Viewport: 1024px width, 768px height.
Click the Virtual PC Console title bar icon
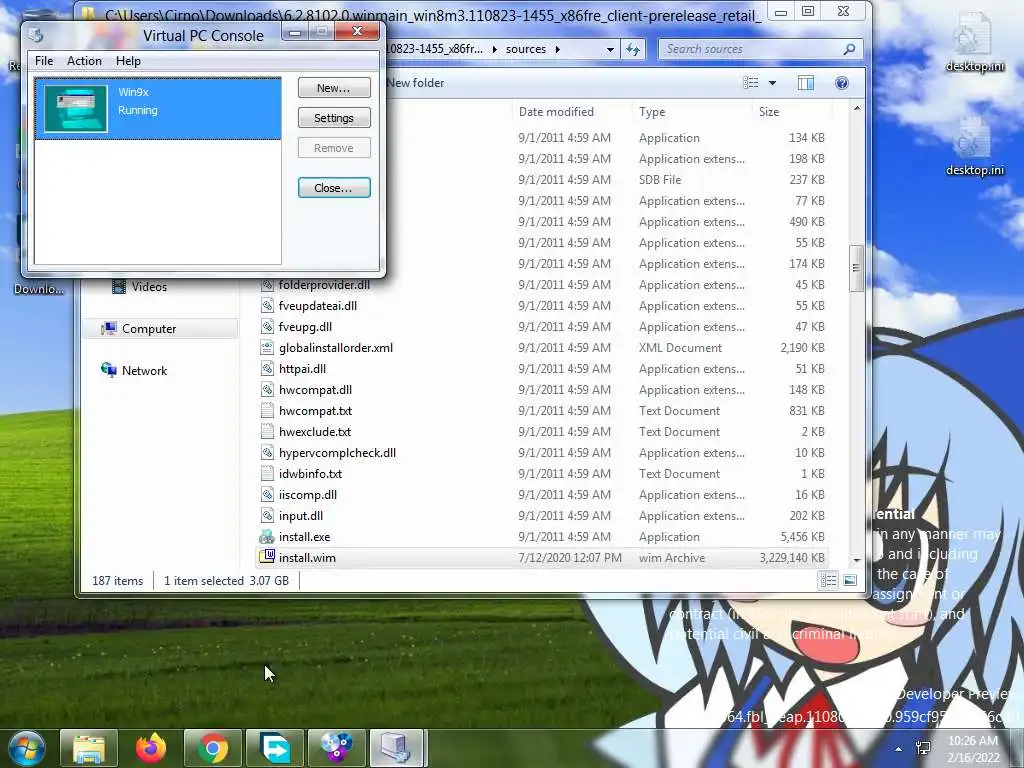coord(36,35)
